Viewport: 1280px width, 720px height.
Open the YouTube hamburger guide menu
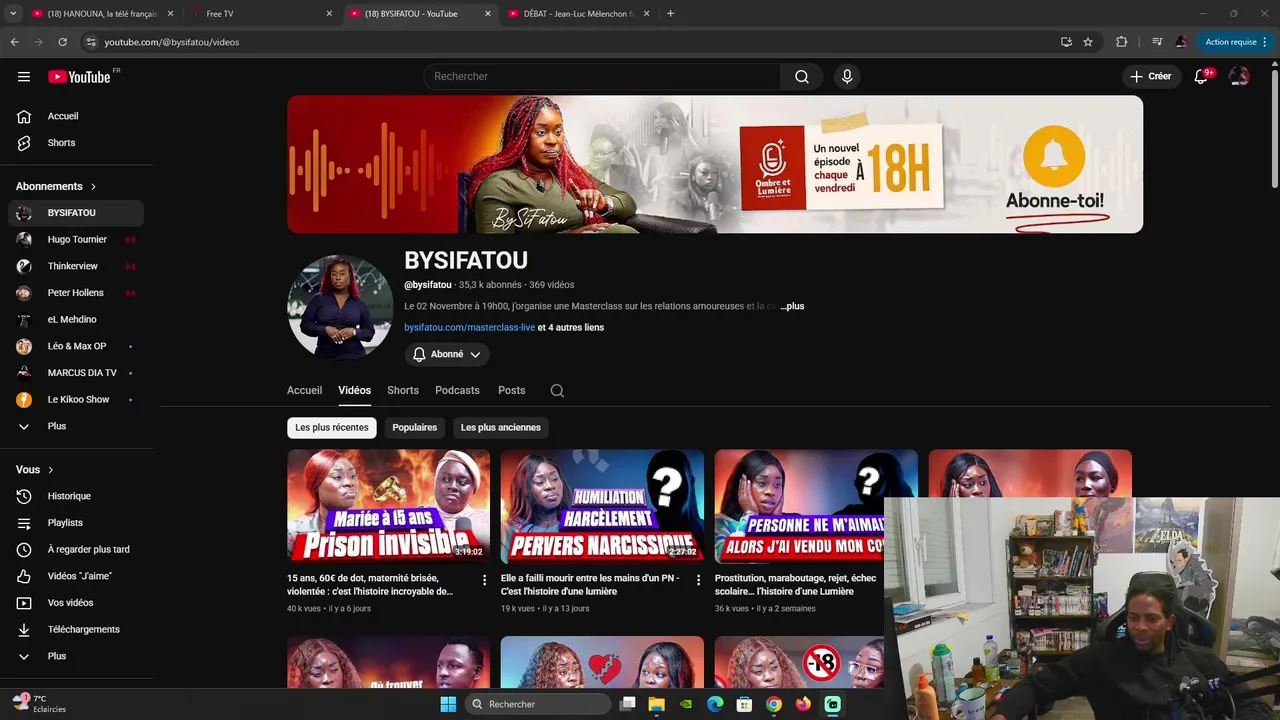point(24,77)
